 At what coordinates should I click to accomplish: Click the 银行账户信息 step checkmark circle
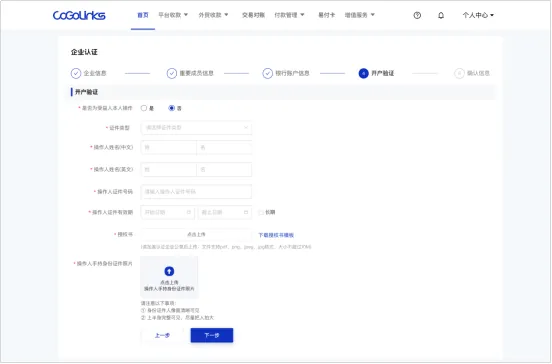pyautogui.click(x=268, y=73)
